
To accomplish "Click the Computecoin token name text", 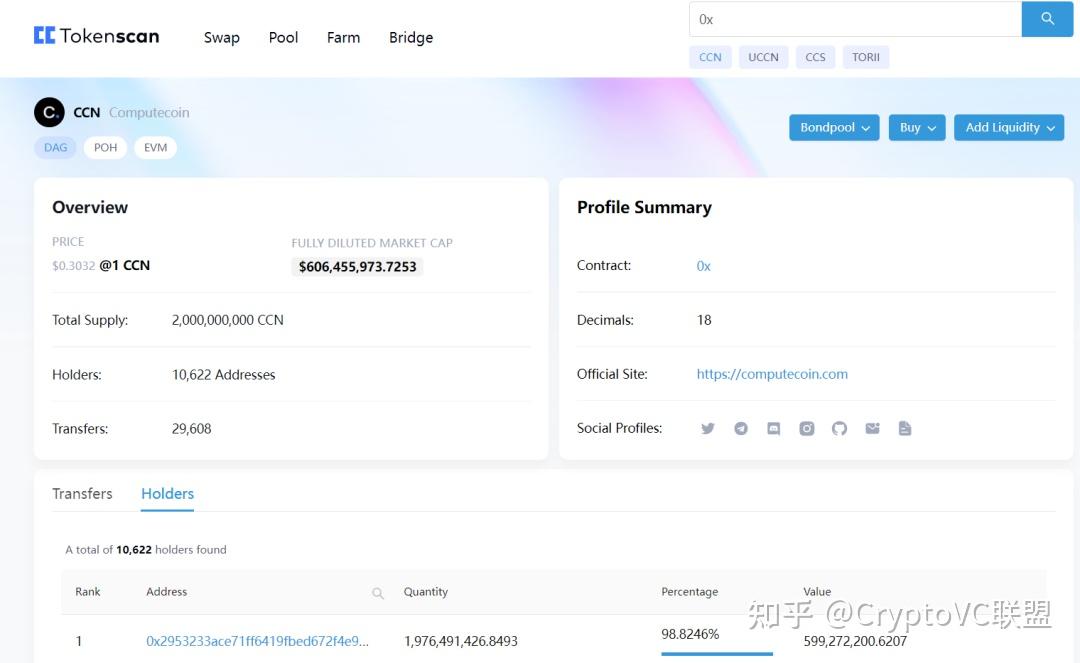I will (149, 112).
